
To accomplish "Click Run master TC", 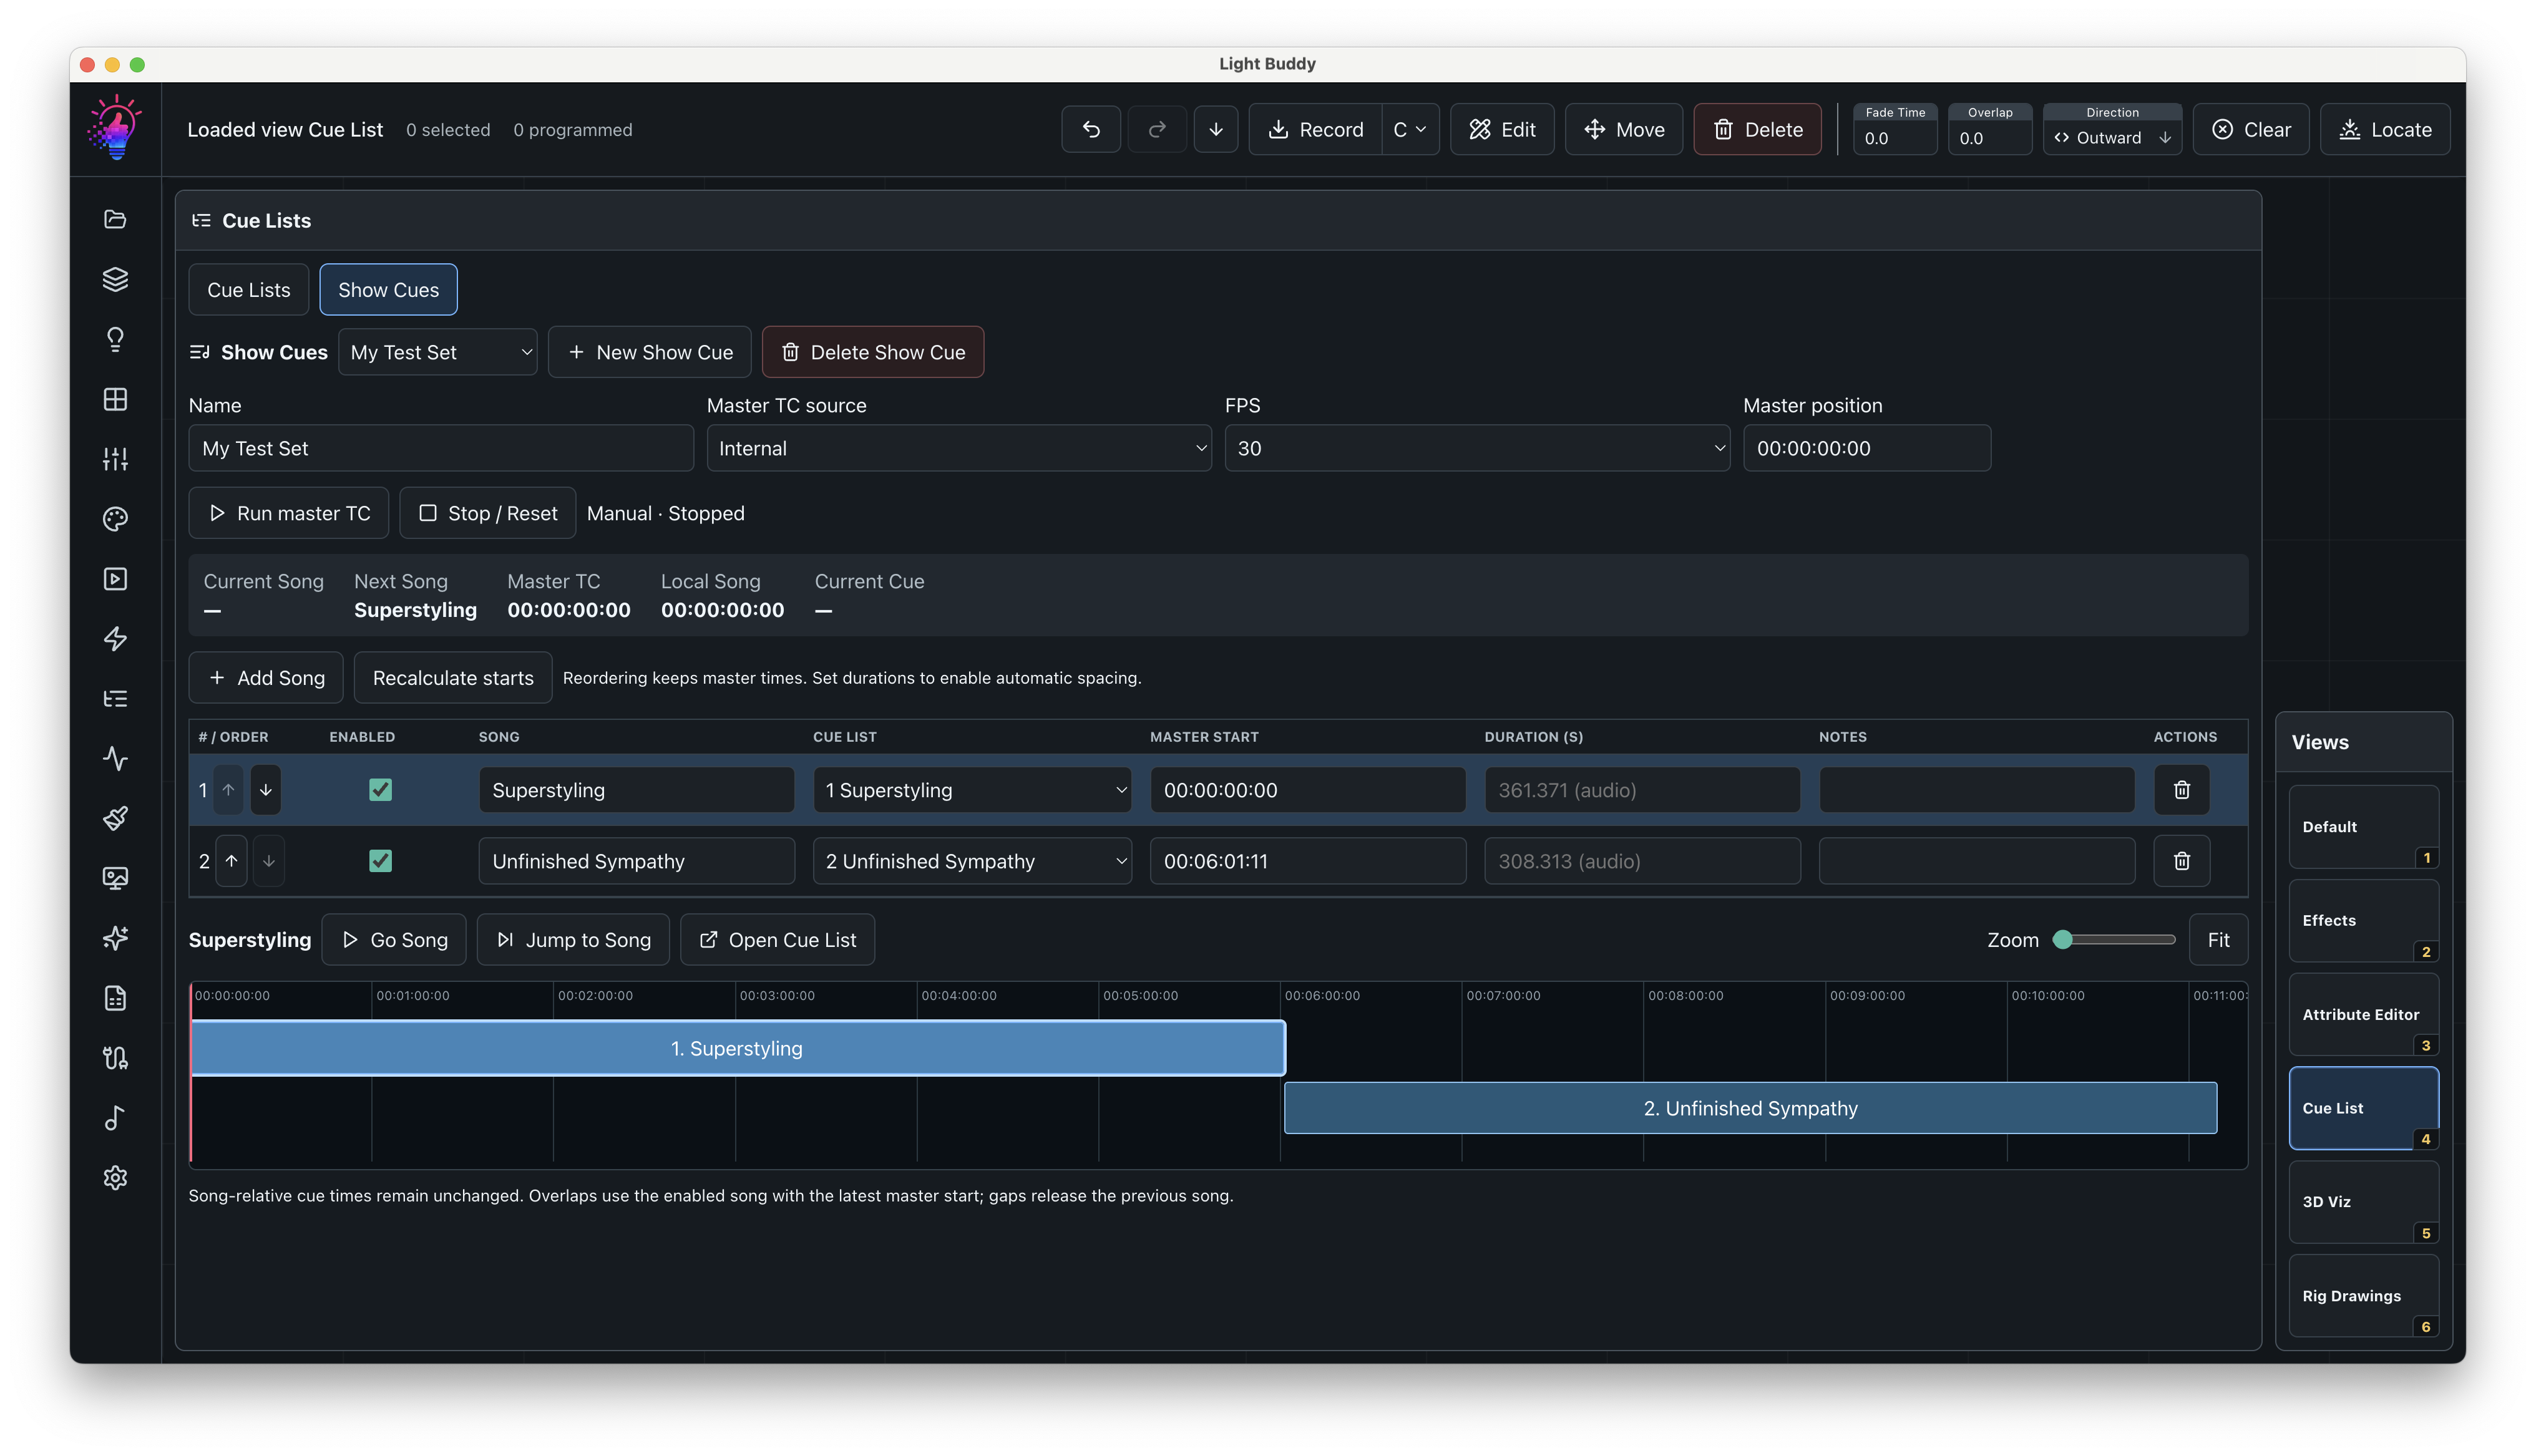I will 288,513.
